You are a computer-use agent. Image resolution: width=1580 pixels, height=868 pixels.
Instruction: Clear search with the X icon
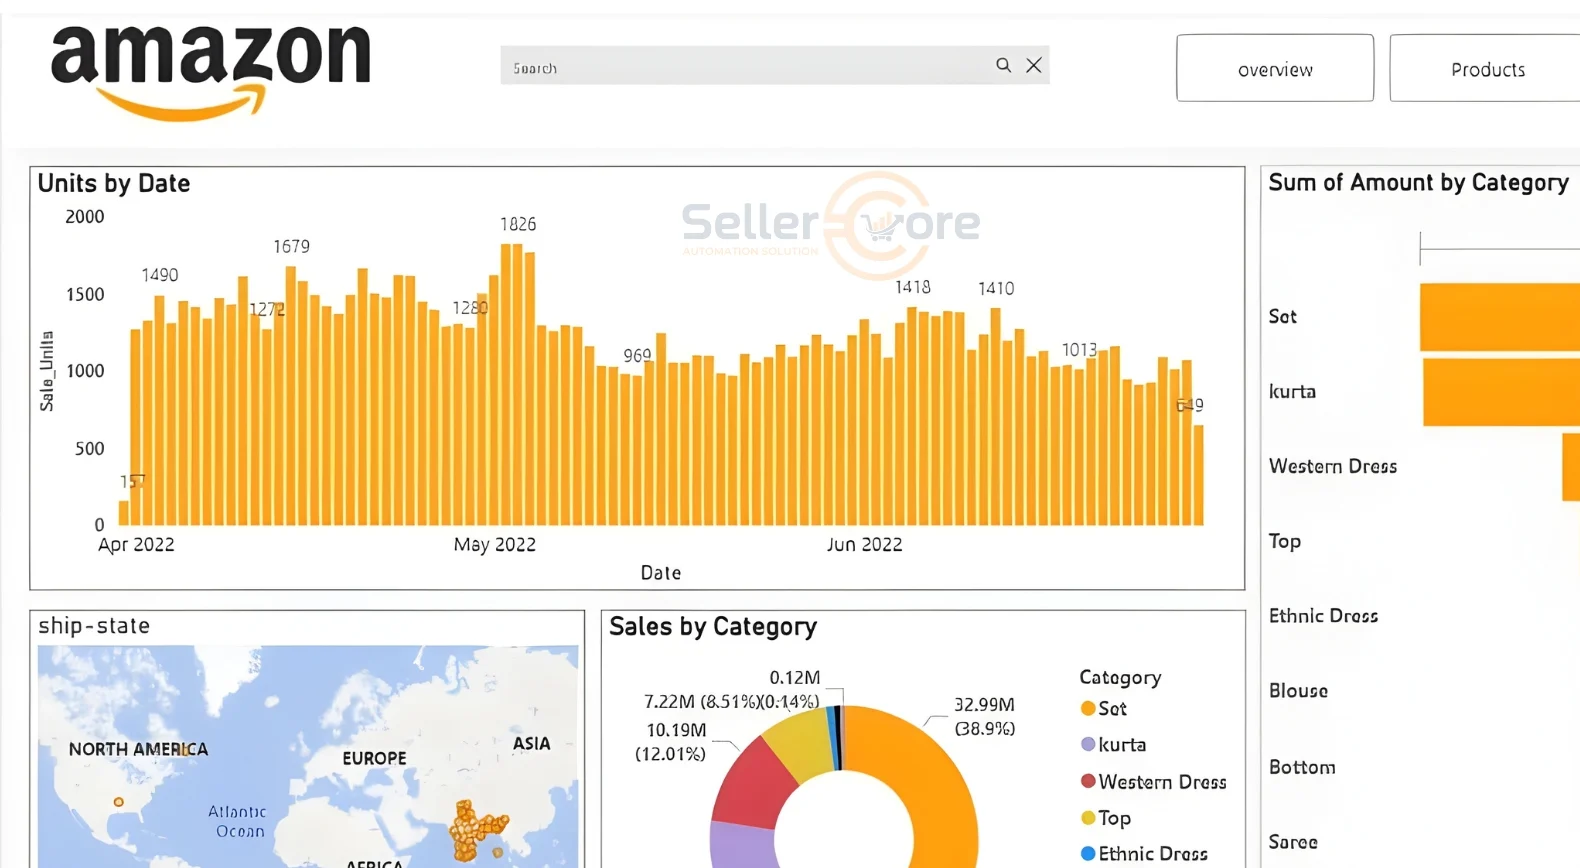(x=1034, y=65)
